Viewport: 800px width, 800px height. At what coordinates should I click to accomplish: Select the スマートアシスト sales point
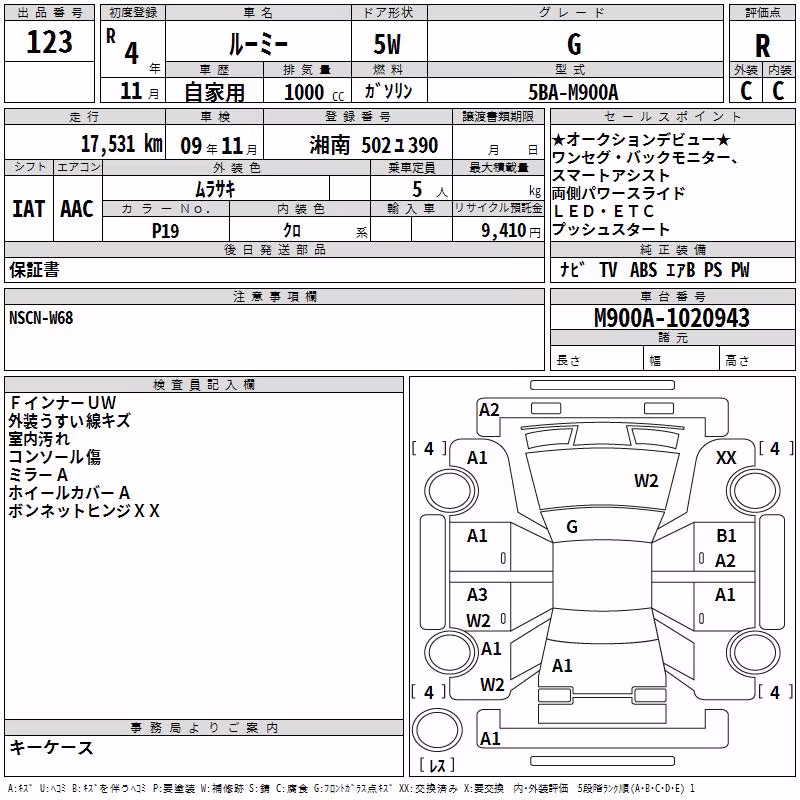(611, 176)
